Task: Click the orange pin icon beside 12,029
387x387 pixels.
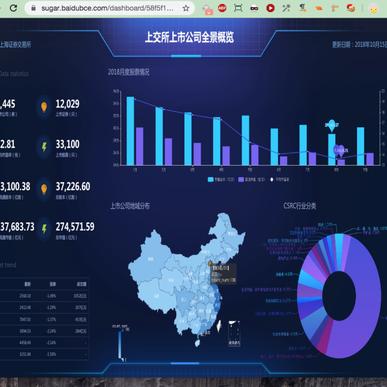Action: [44, 107]
